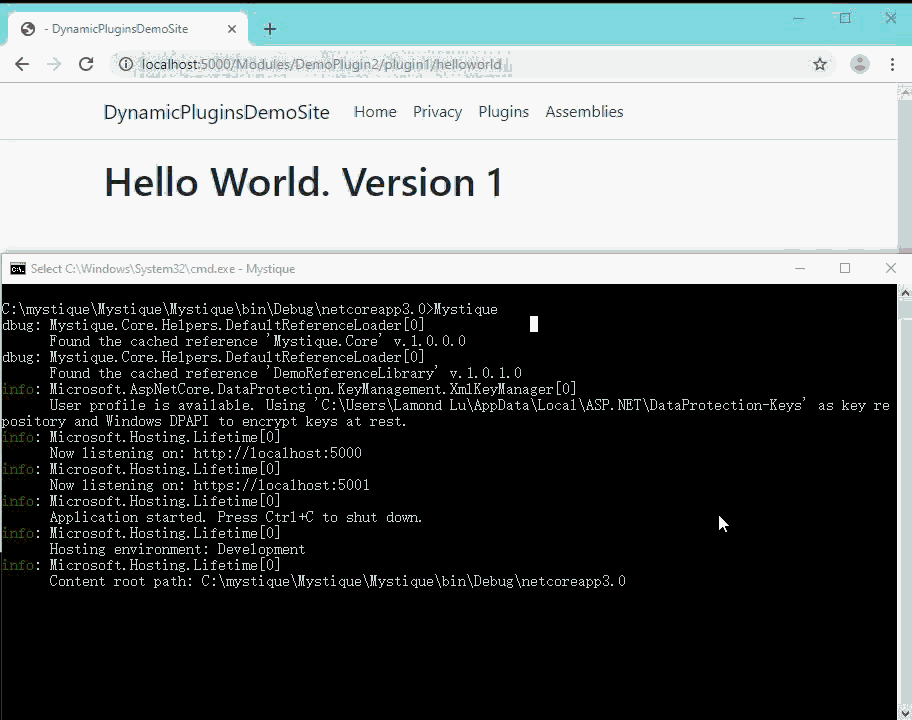Click the console vertical scrollbar

(904, 500)
